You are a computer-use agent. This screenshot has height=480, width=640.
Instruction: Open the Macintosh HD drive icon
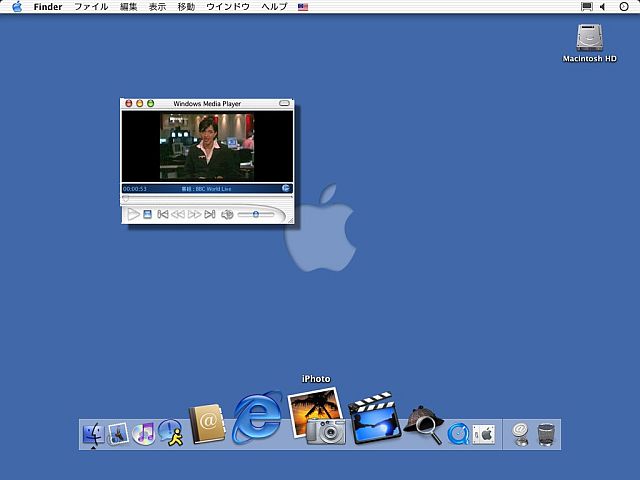click(x=589, y=38)
